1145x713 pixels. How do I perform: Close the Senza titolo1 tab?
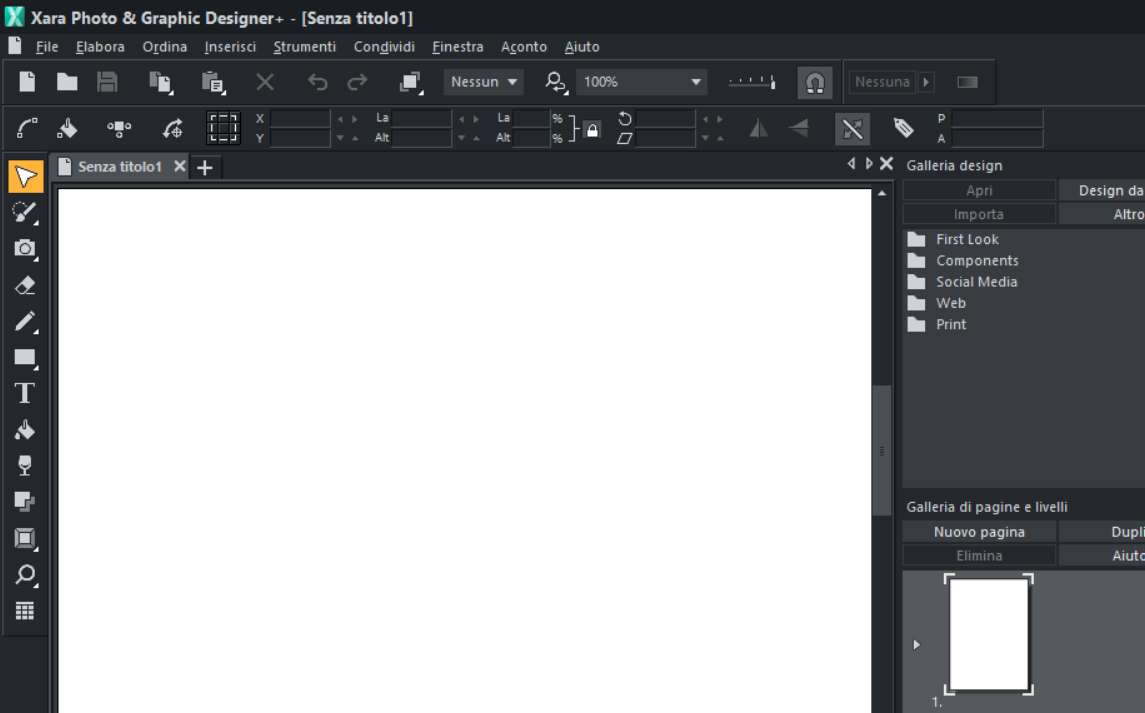click(180, 167)
